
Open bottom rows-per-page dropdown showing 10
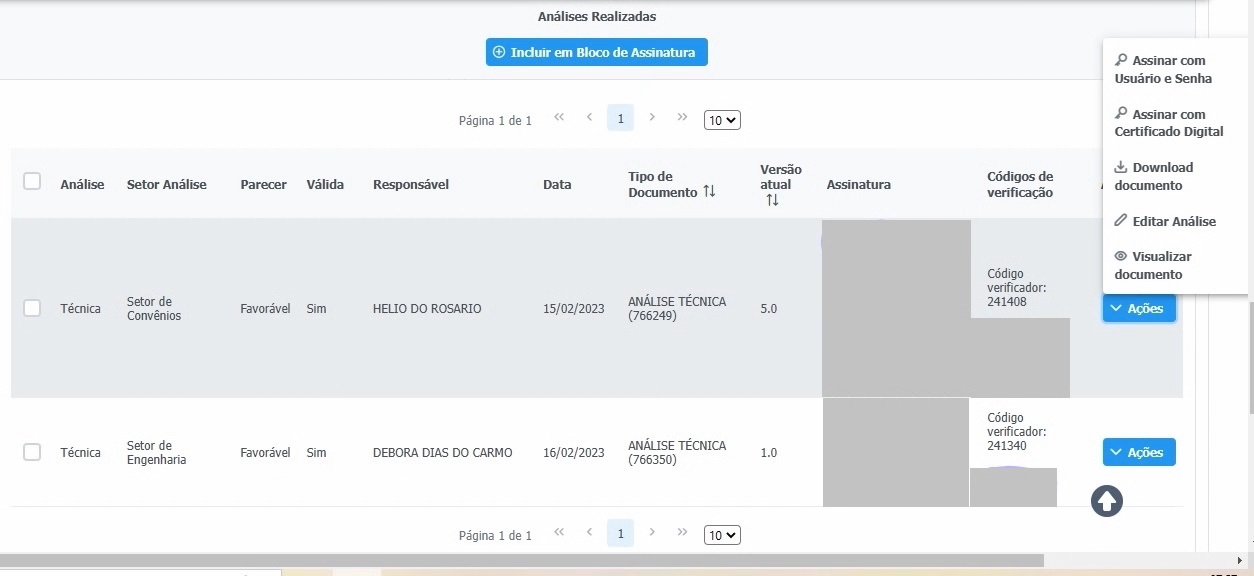point(722,535)
